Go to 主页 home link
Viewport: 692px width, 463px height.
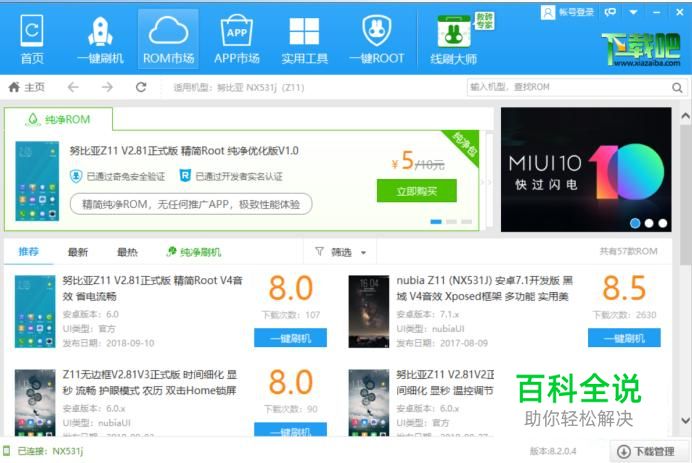(x=27, y=87)
